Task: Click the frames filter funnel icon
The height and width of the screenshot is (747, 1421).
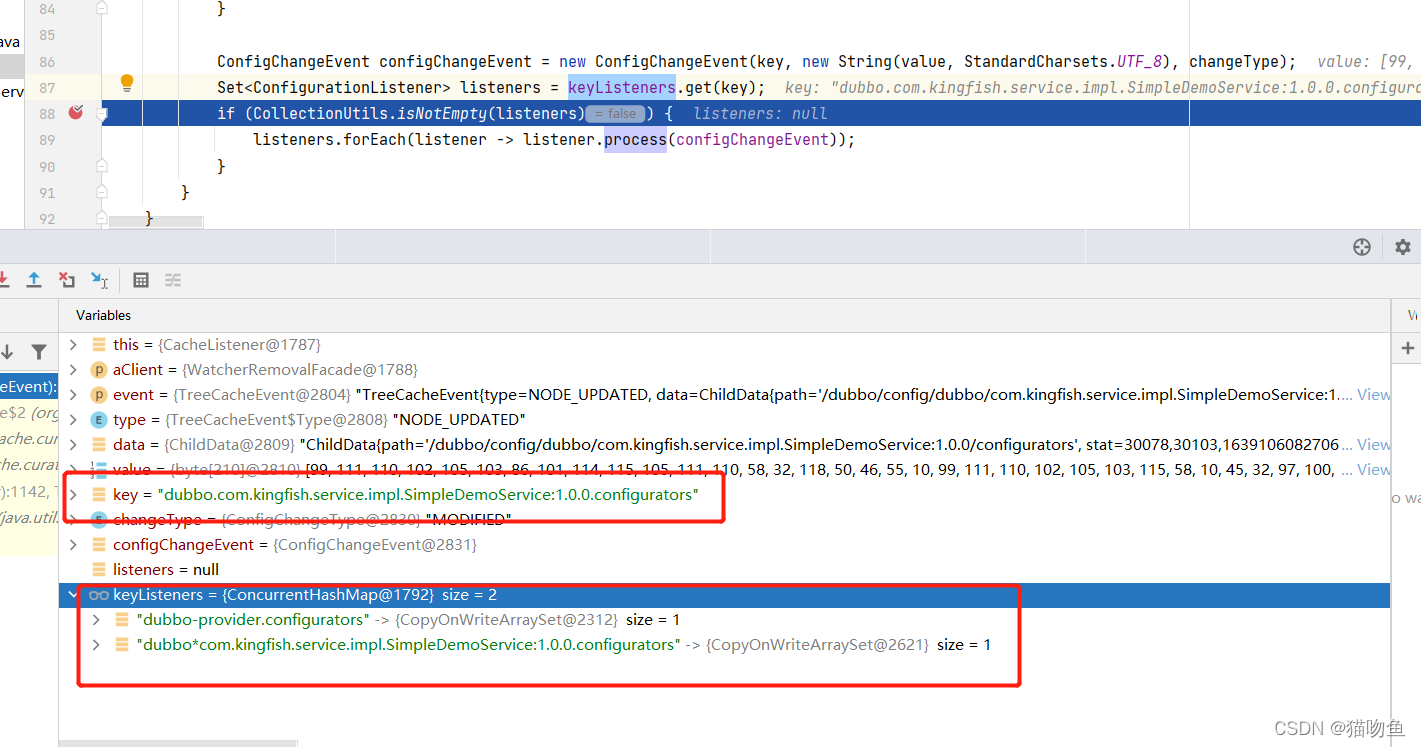Action: point(38,351)
